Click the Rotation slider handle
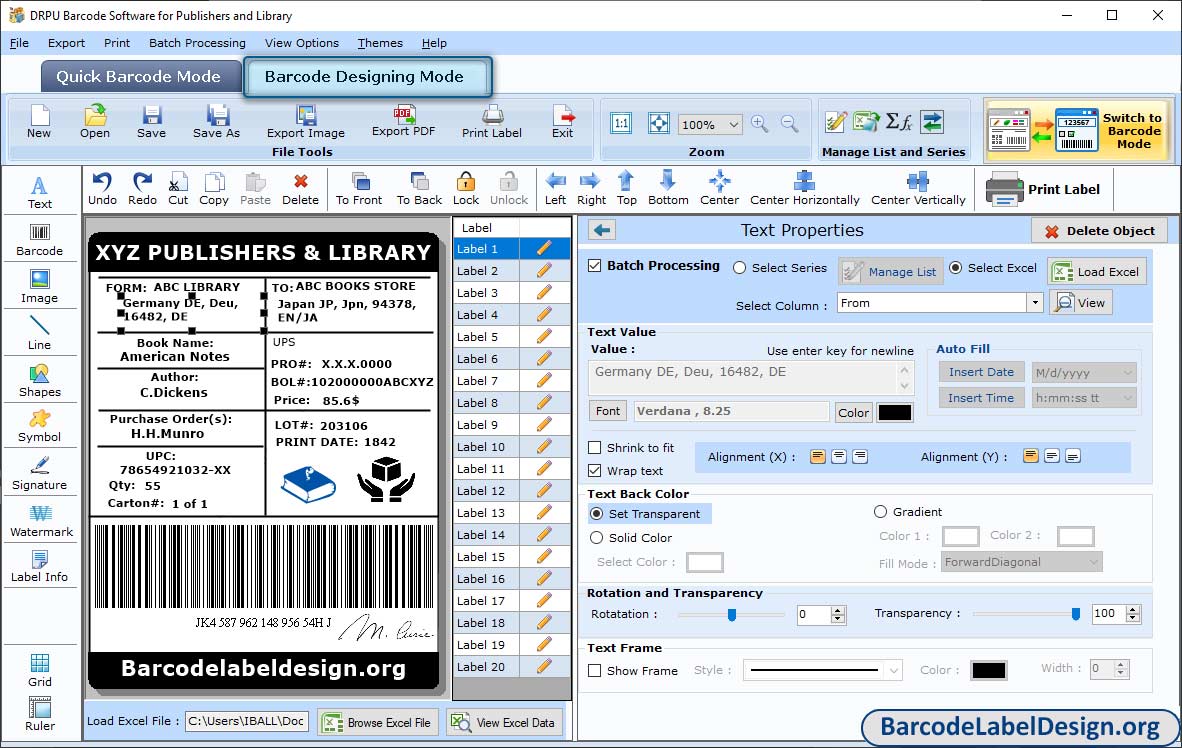This screenshot has width=1182, height=748. 731,615
